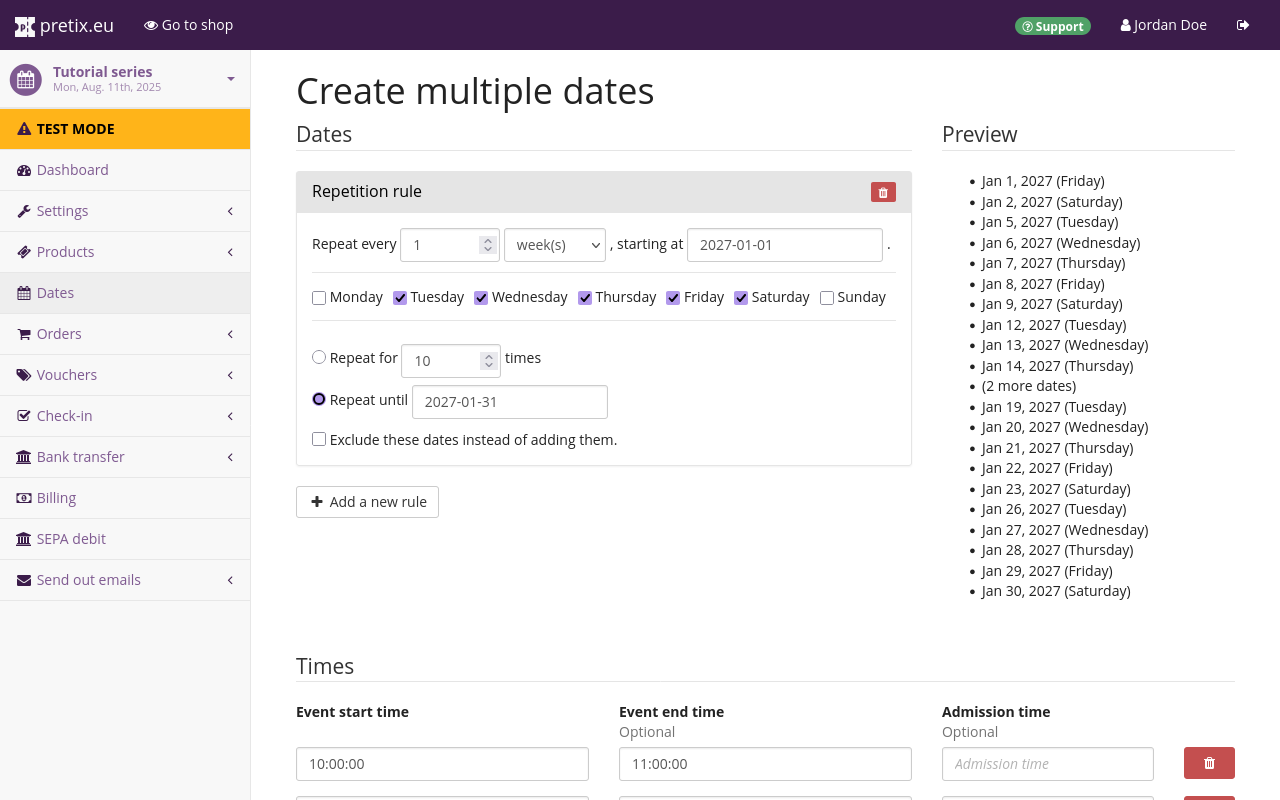Open the Jordan Doe account link
This screenshot has width=1280, height=800.
pyautogui.click(x=1163, y=25)
